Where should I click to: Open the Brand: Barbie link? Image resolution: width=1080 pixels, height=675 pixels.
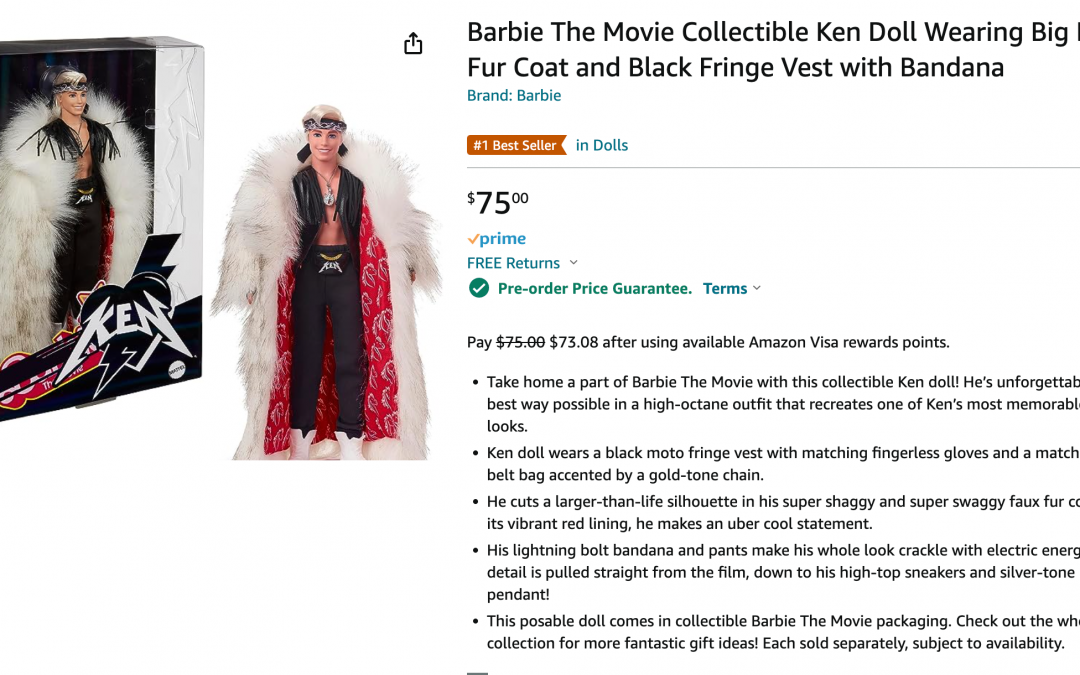tap(514, 96)
